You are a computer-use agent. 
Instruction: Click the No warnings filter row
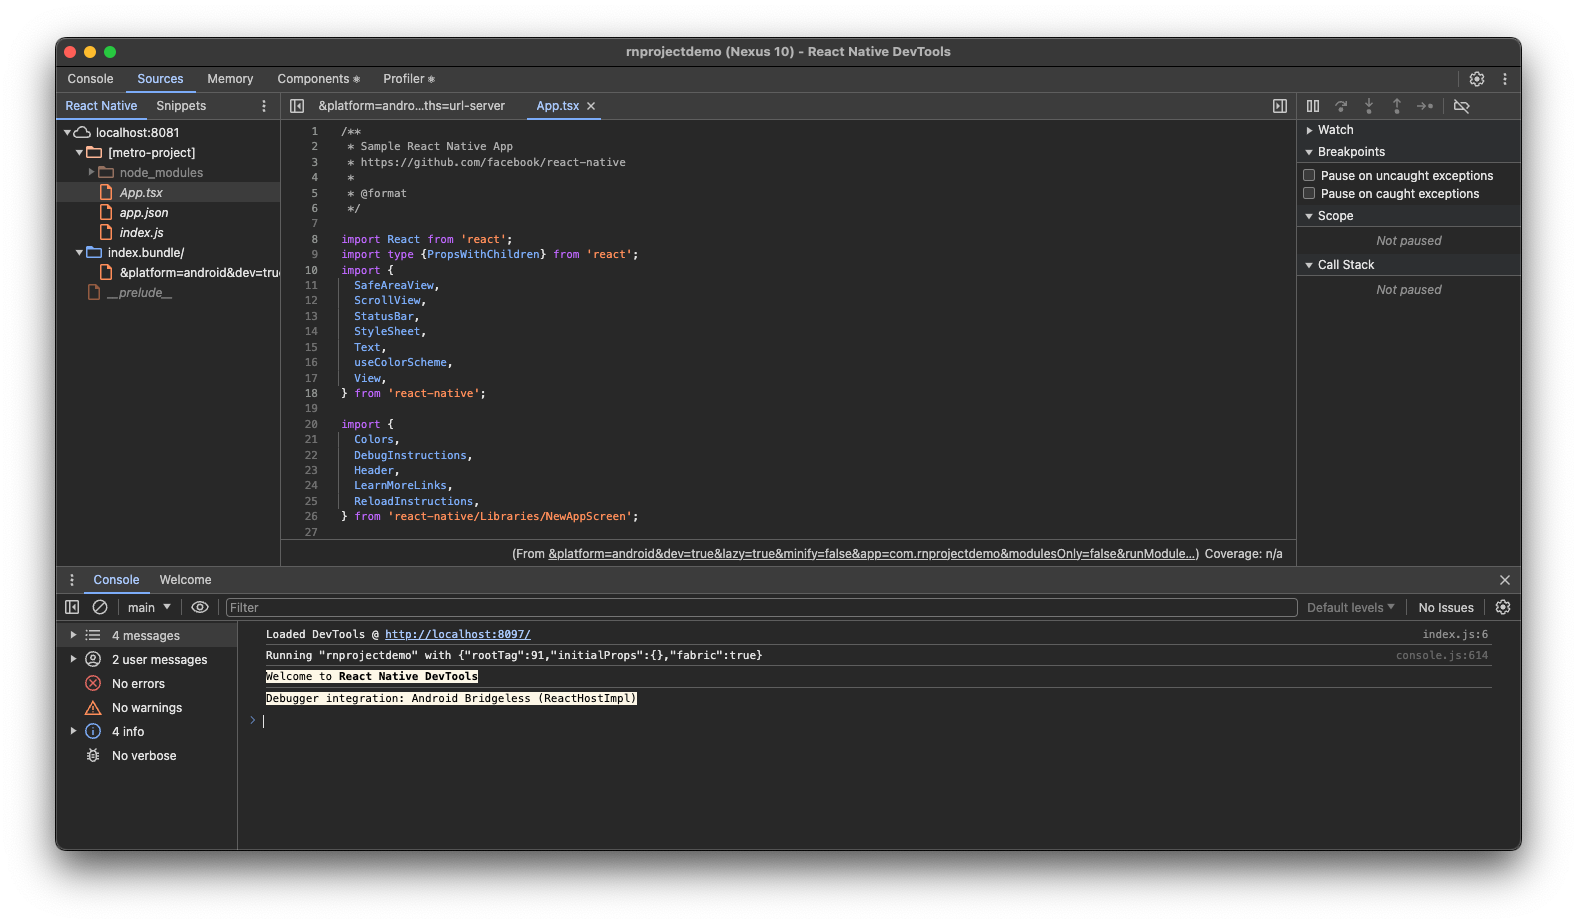[147, 707]
